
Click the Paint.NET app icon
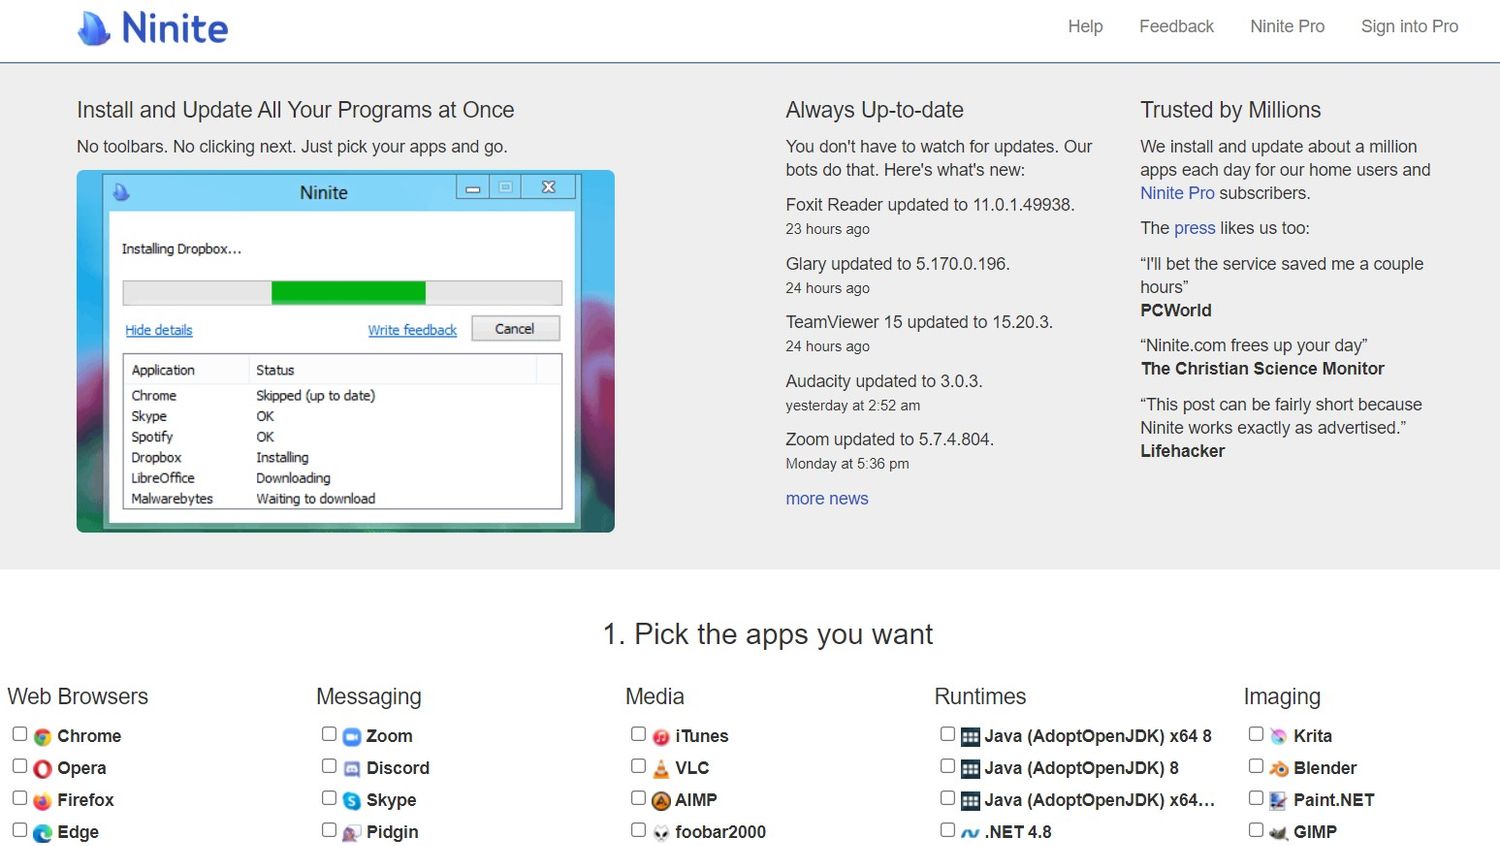1278,801
